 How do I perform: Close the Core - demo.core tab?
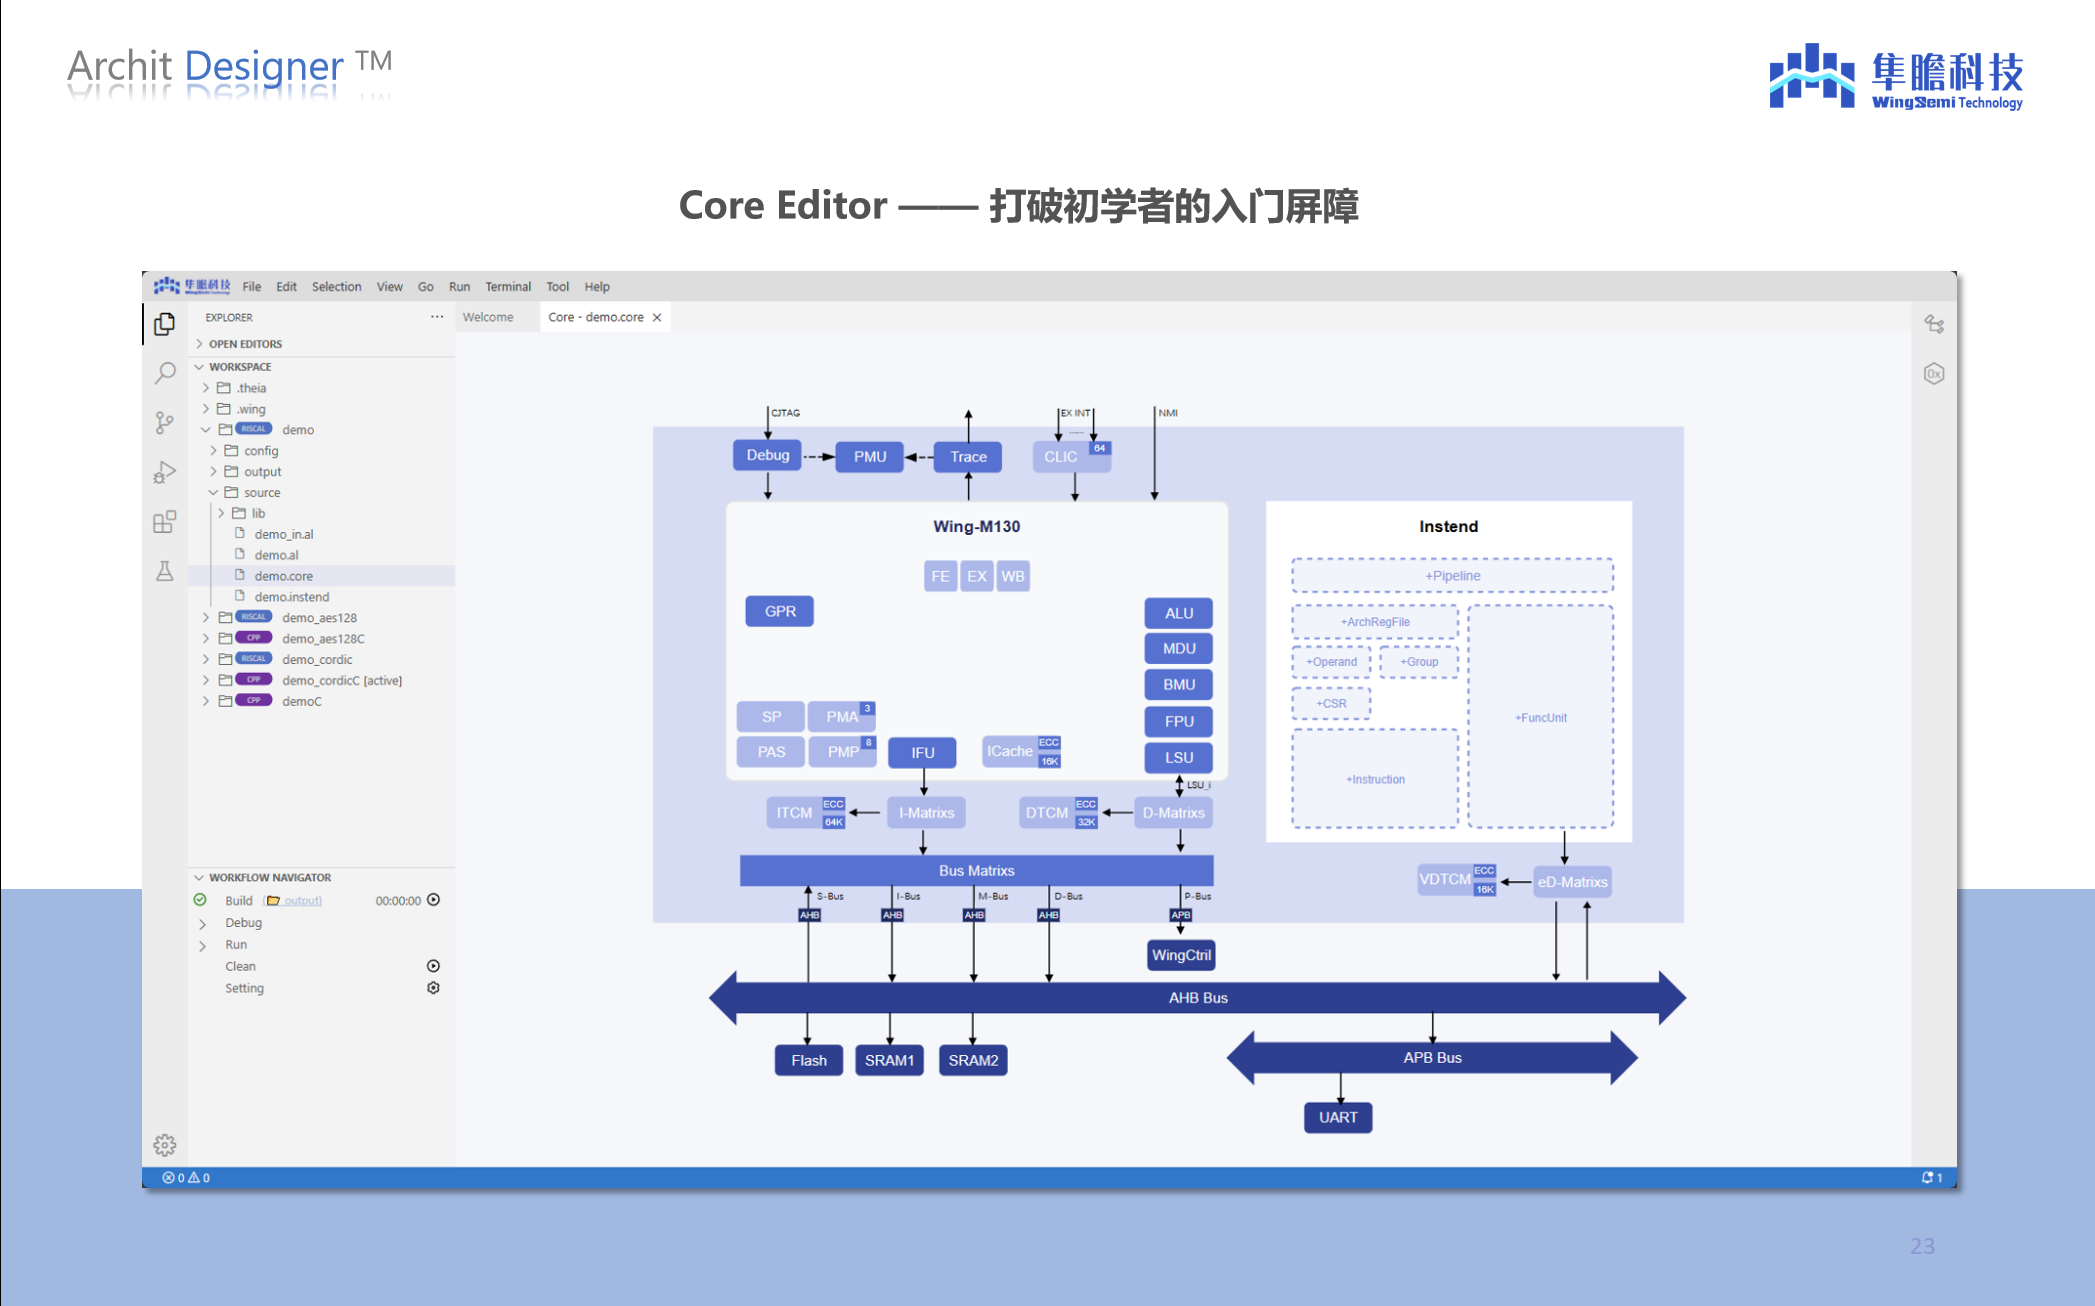657,317
